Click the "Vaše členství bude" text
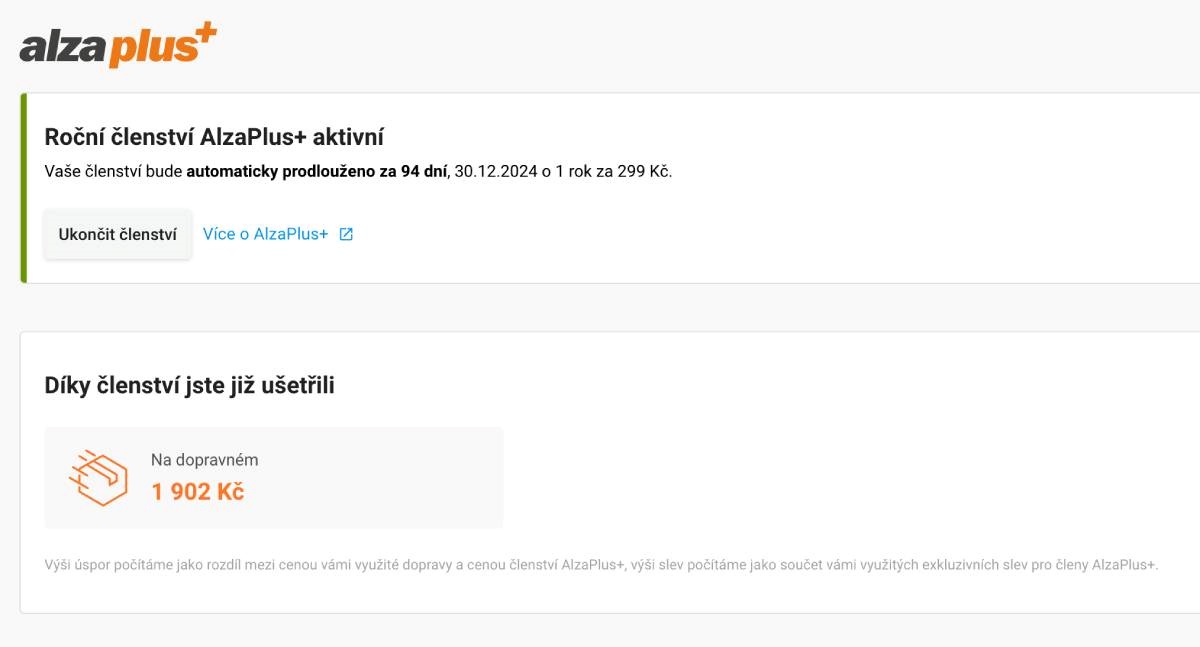The width and height of the screenshot is (1200, 647). pyautogui.click(x=113, y=171)
